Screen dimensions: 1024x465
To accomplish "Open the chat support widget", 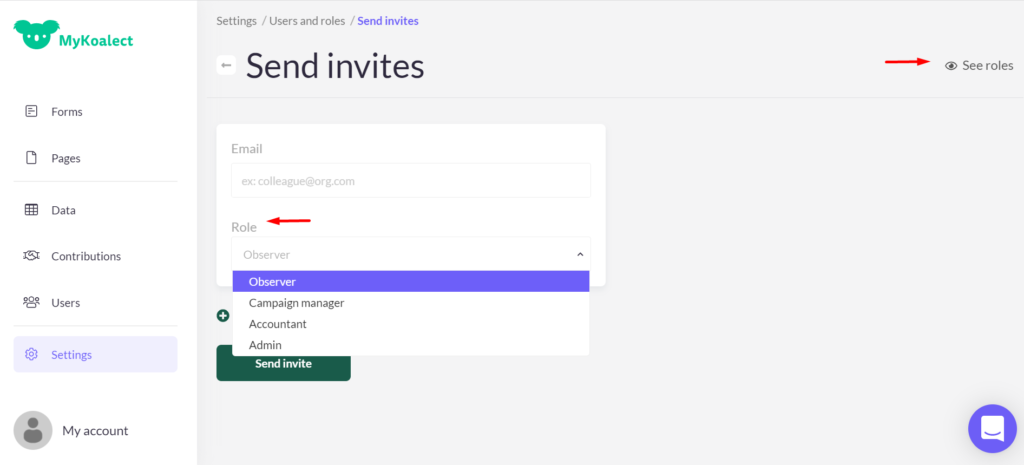I will (992, 428).
